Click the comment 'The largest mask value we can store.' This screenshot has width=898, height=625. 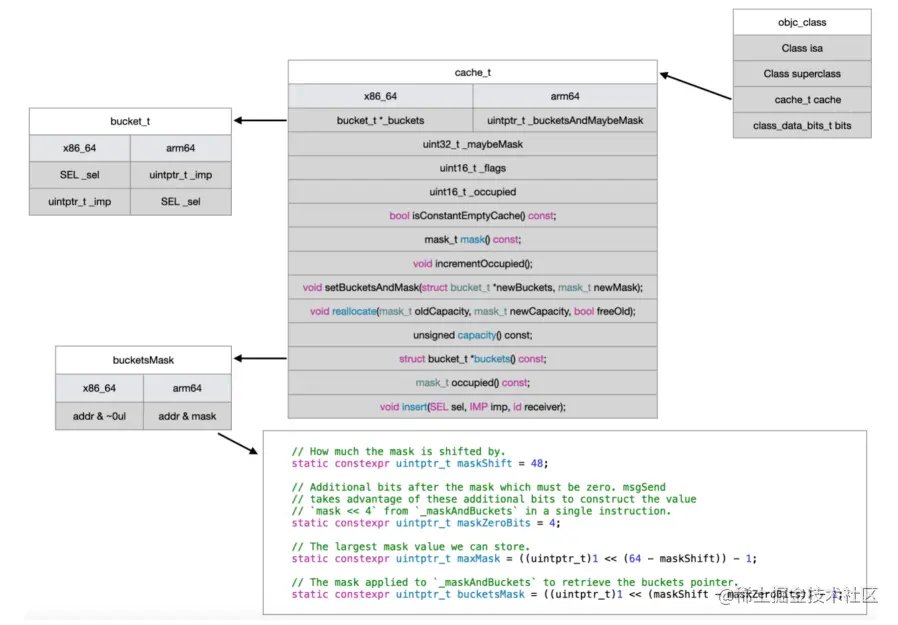[411, 547]
